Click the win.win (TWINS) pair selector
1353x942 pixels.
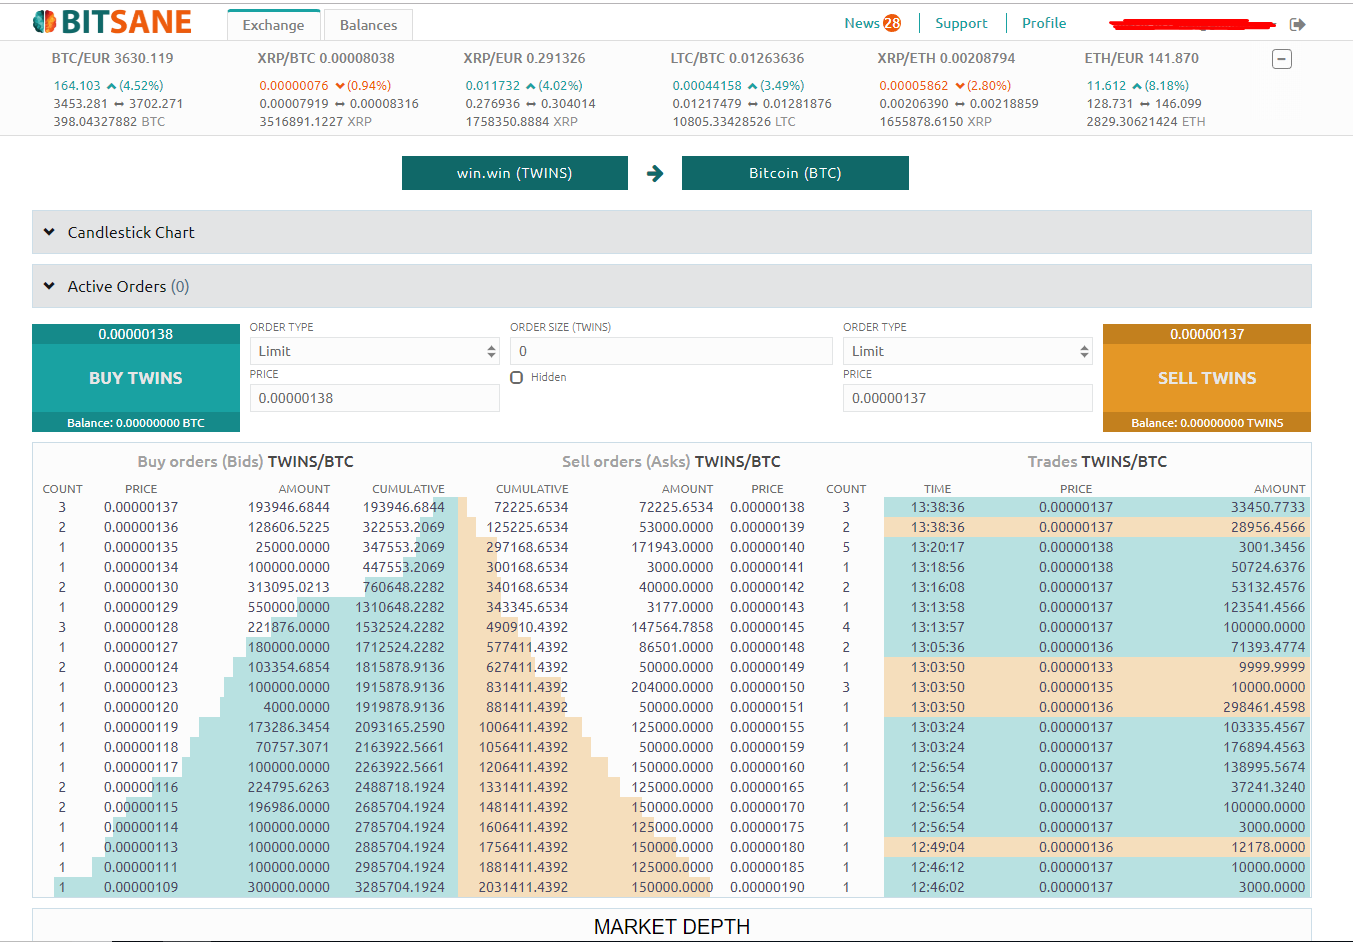click(514, 172)
